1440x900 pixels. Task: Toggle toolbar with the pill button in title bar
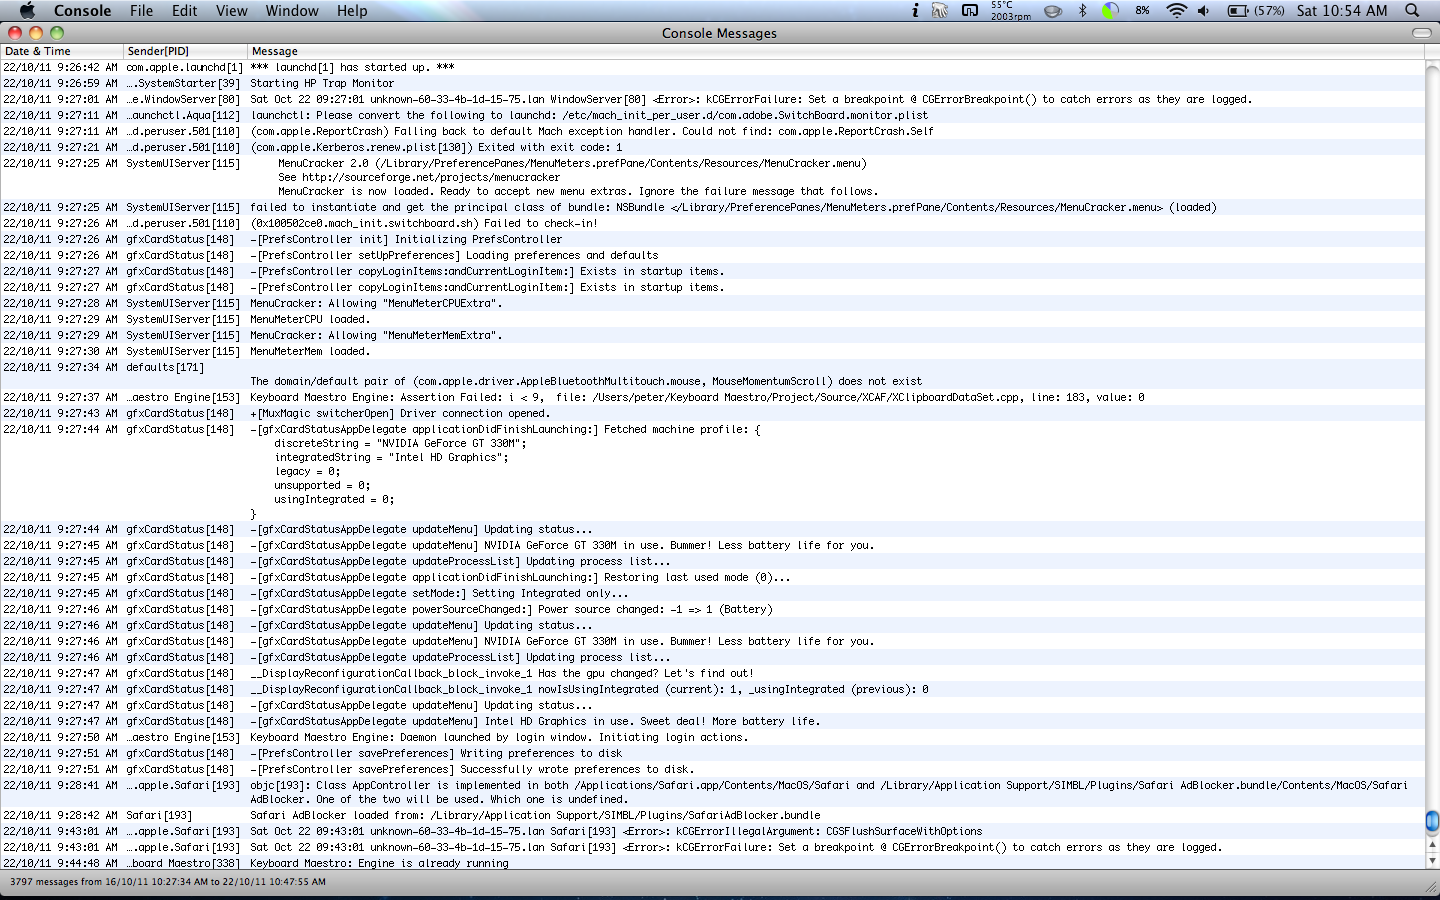(1421, 33)
